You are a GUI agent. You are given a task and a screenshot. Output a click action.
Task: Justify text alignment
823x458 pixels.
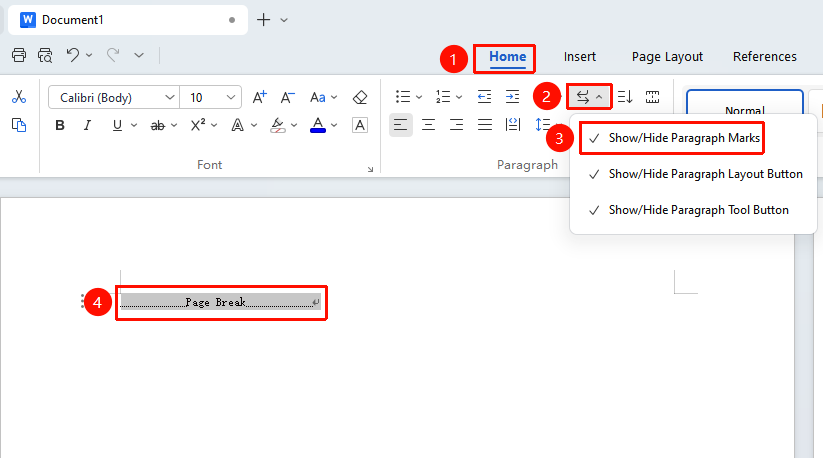tap(484, 125)
